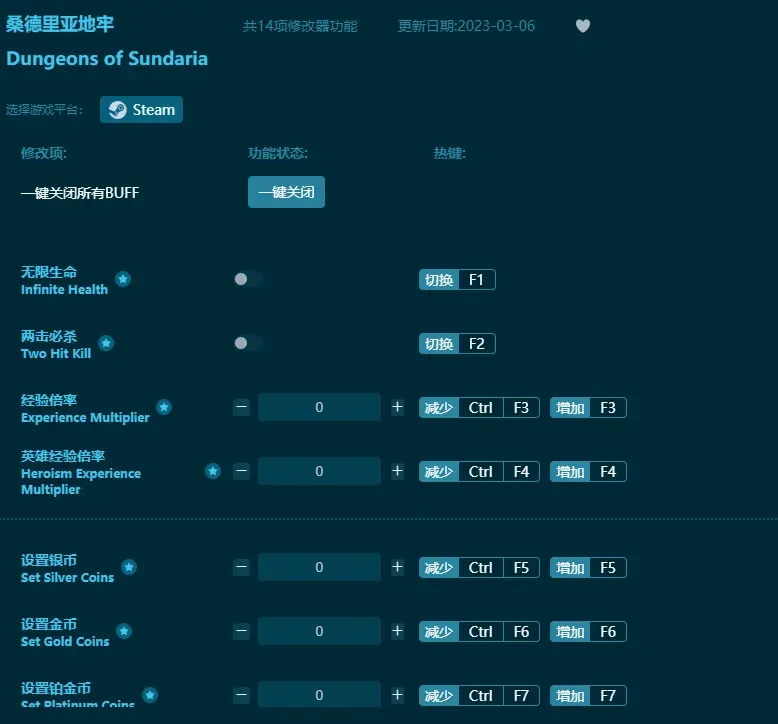The height and width of the screenshot is (724, 778).
Task: Click the 增加 F5 hotkey button
Action: 588,568
